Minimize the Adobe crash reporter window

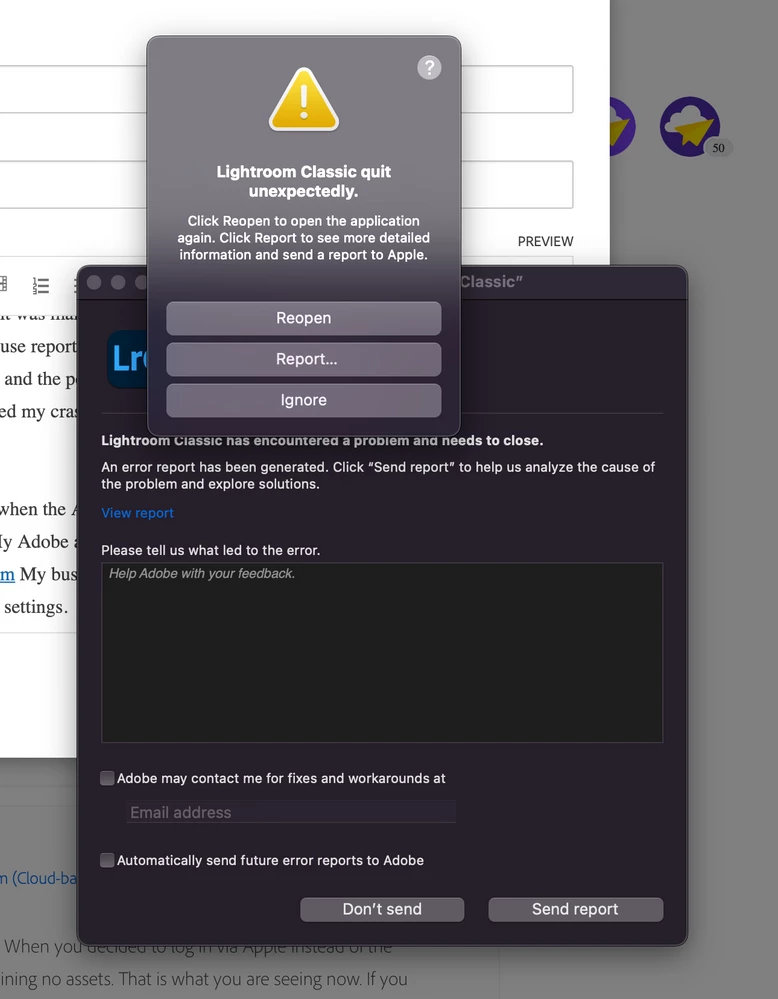click(x=118, y=282)
